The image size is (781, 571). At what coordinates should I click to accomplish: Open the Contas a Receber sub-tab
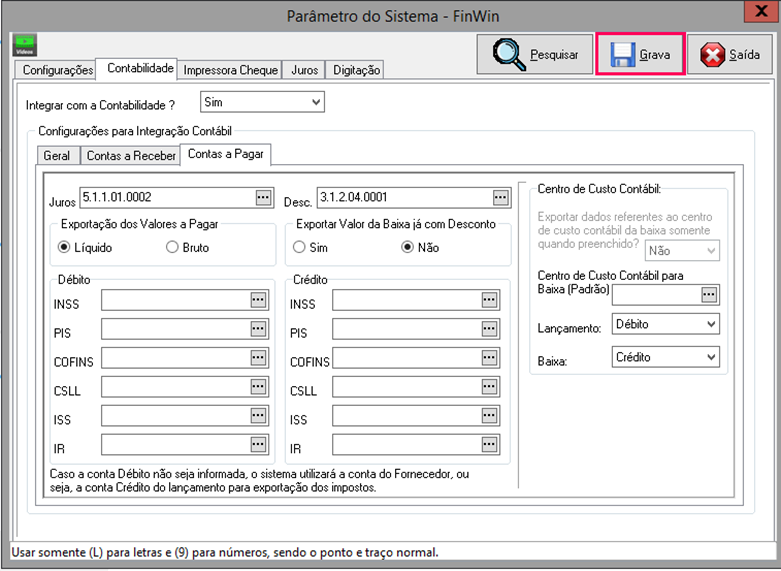[x=130, y=156]
